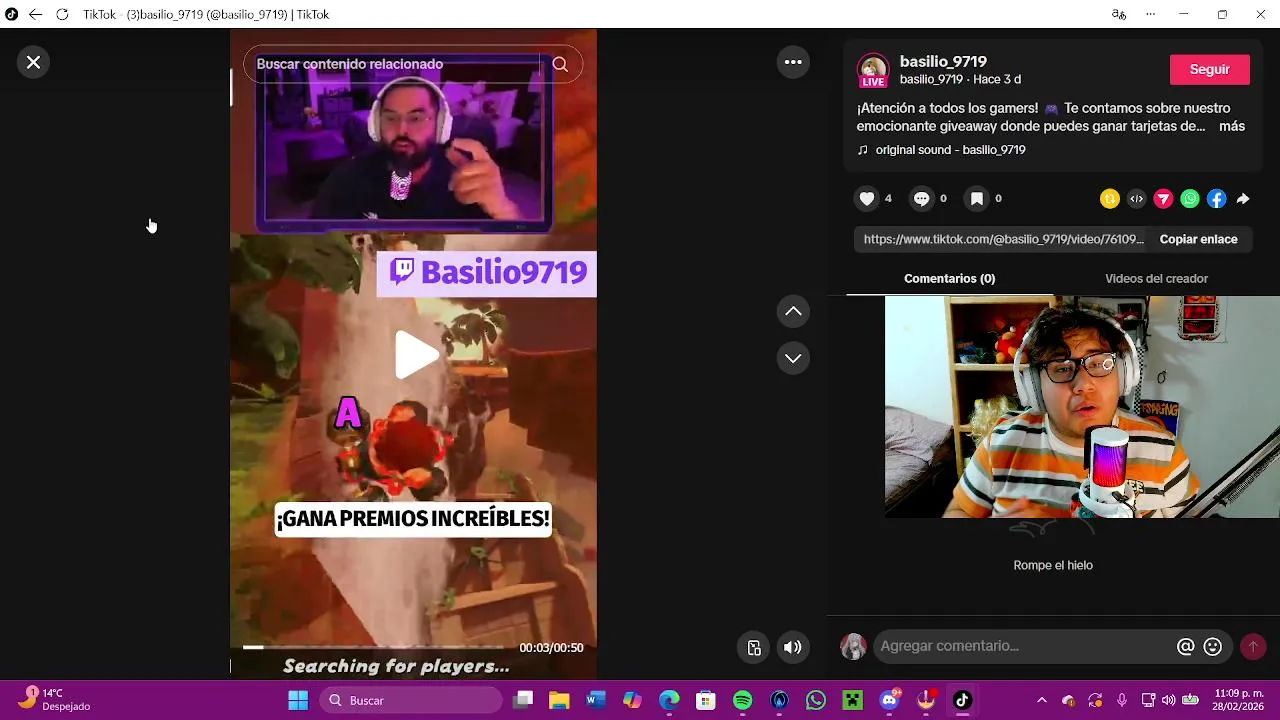The image size is (1280, 720).
Task: Toggle auto-scroll icon beside volume
Action: (754, 647)
